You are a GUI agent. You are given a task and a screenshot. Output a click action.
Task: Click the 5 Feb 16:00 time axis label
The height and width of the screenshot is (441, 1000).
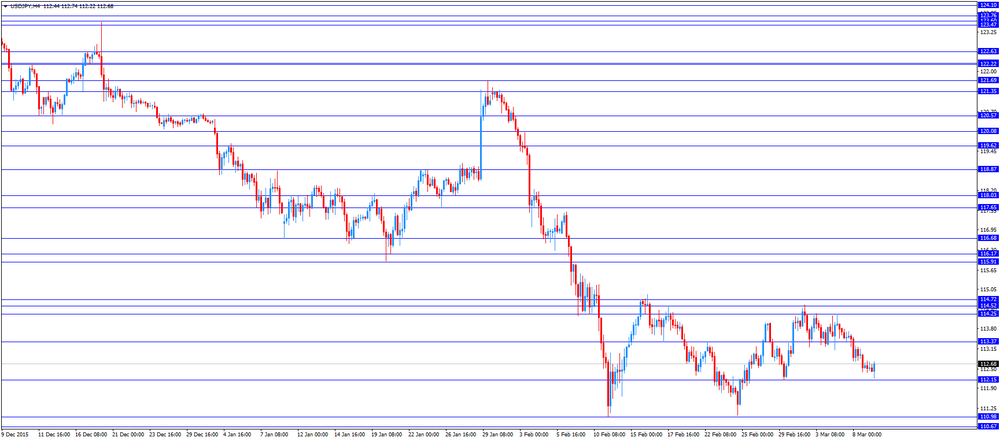(x=572, y=435)
